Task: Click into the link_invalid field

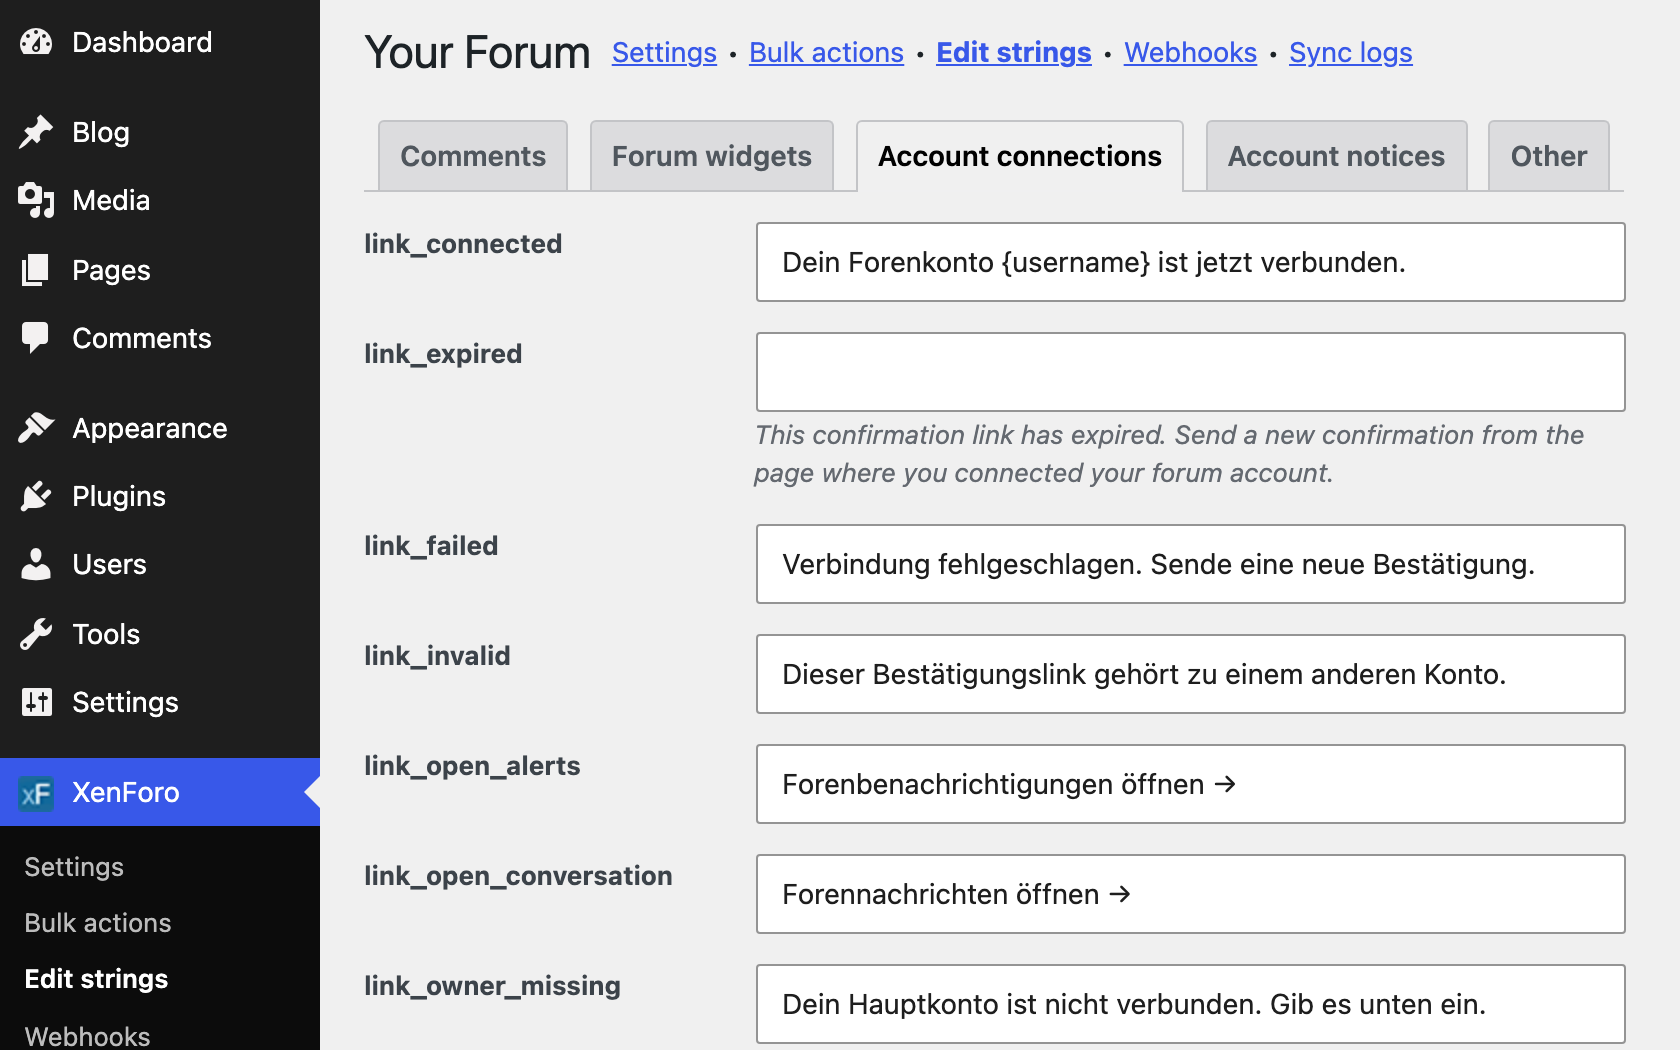Action: 1191,674
